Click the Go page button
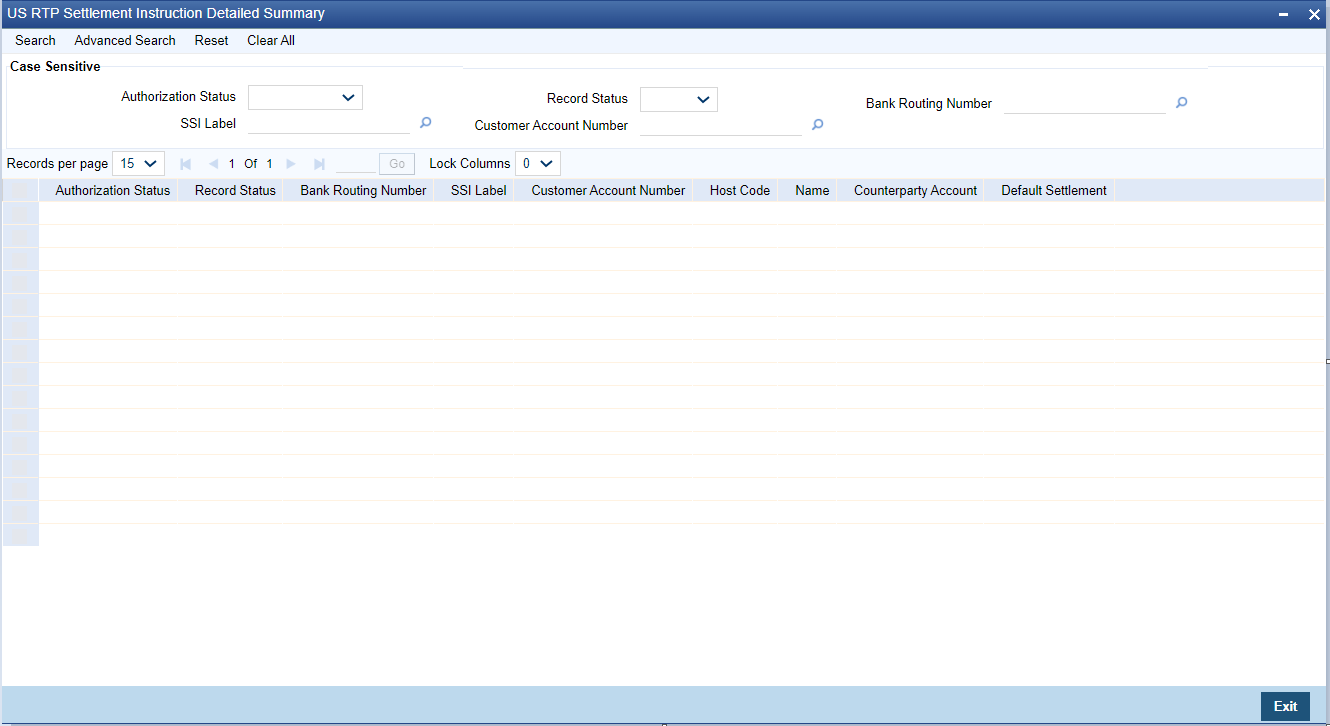Screen dimensions: 1330x726 397,164
